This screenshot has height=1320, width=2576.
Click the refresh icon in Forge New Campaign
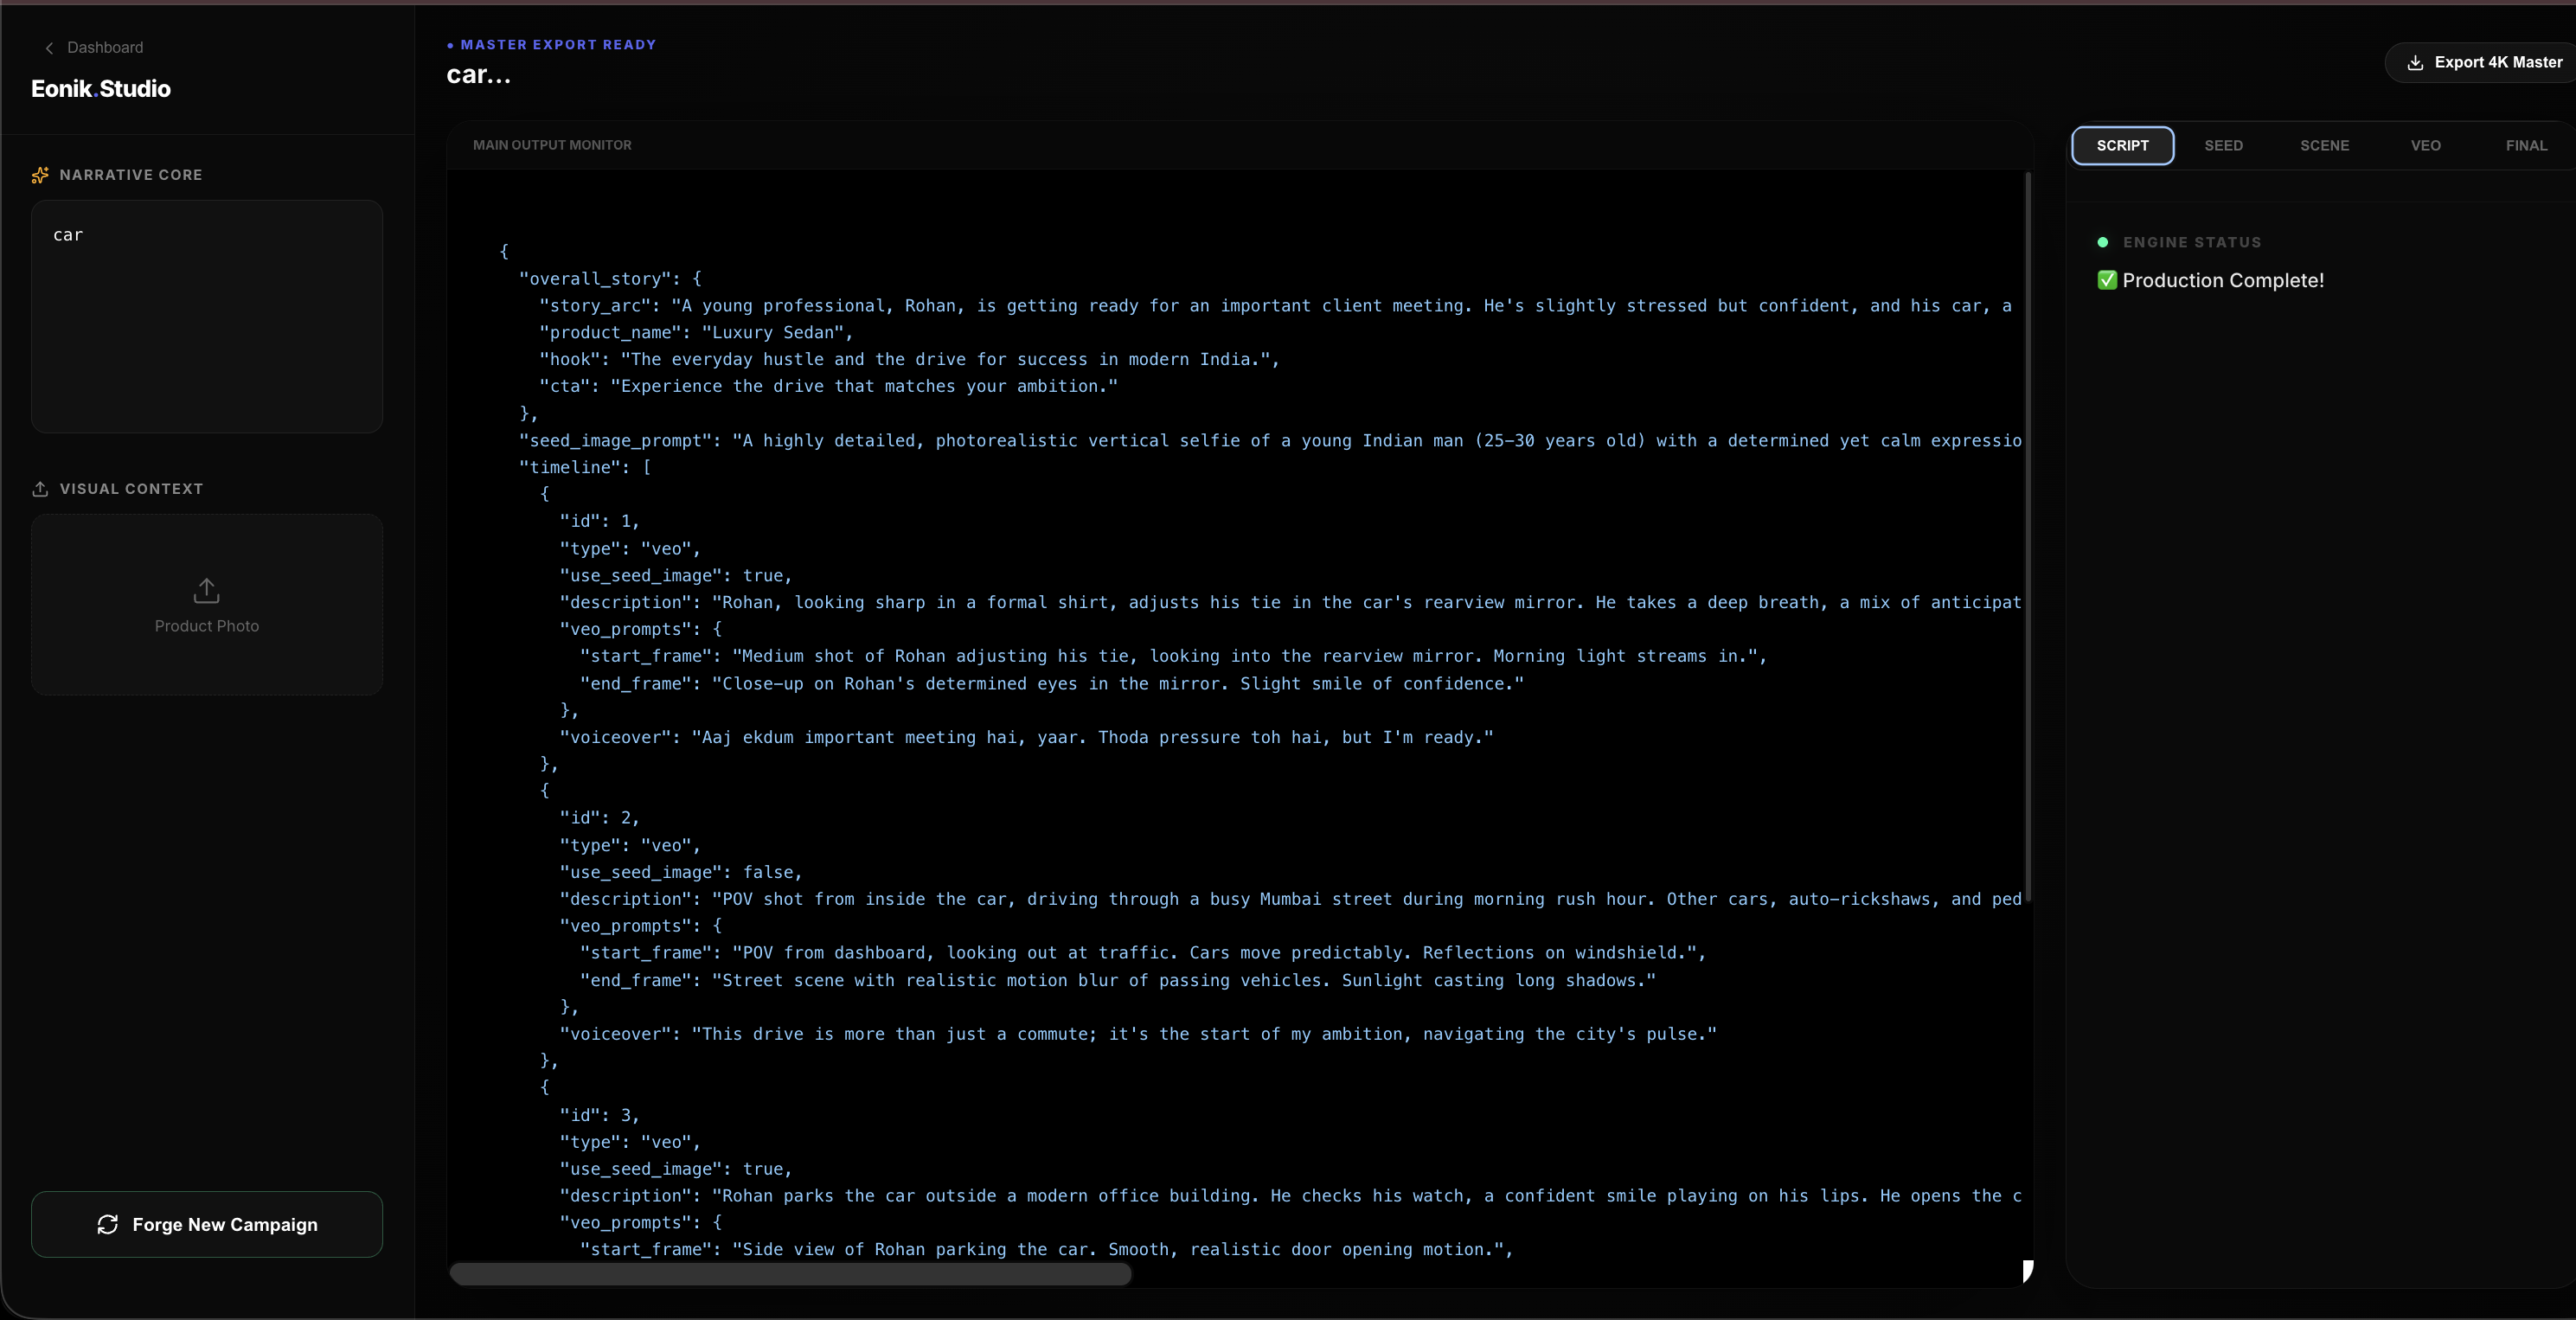108,1224
